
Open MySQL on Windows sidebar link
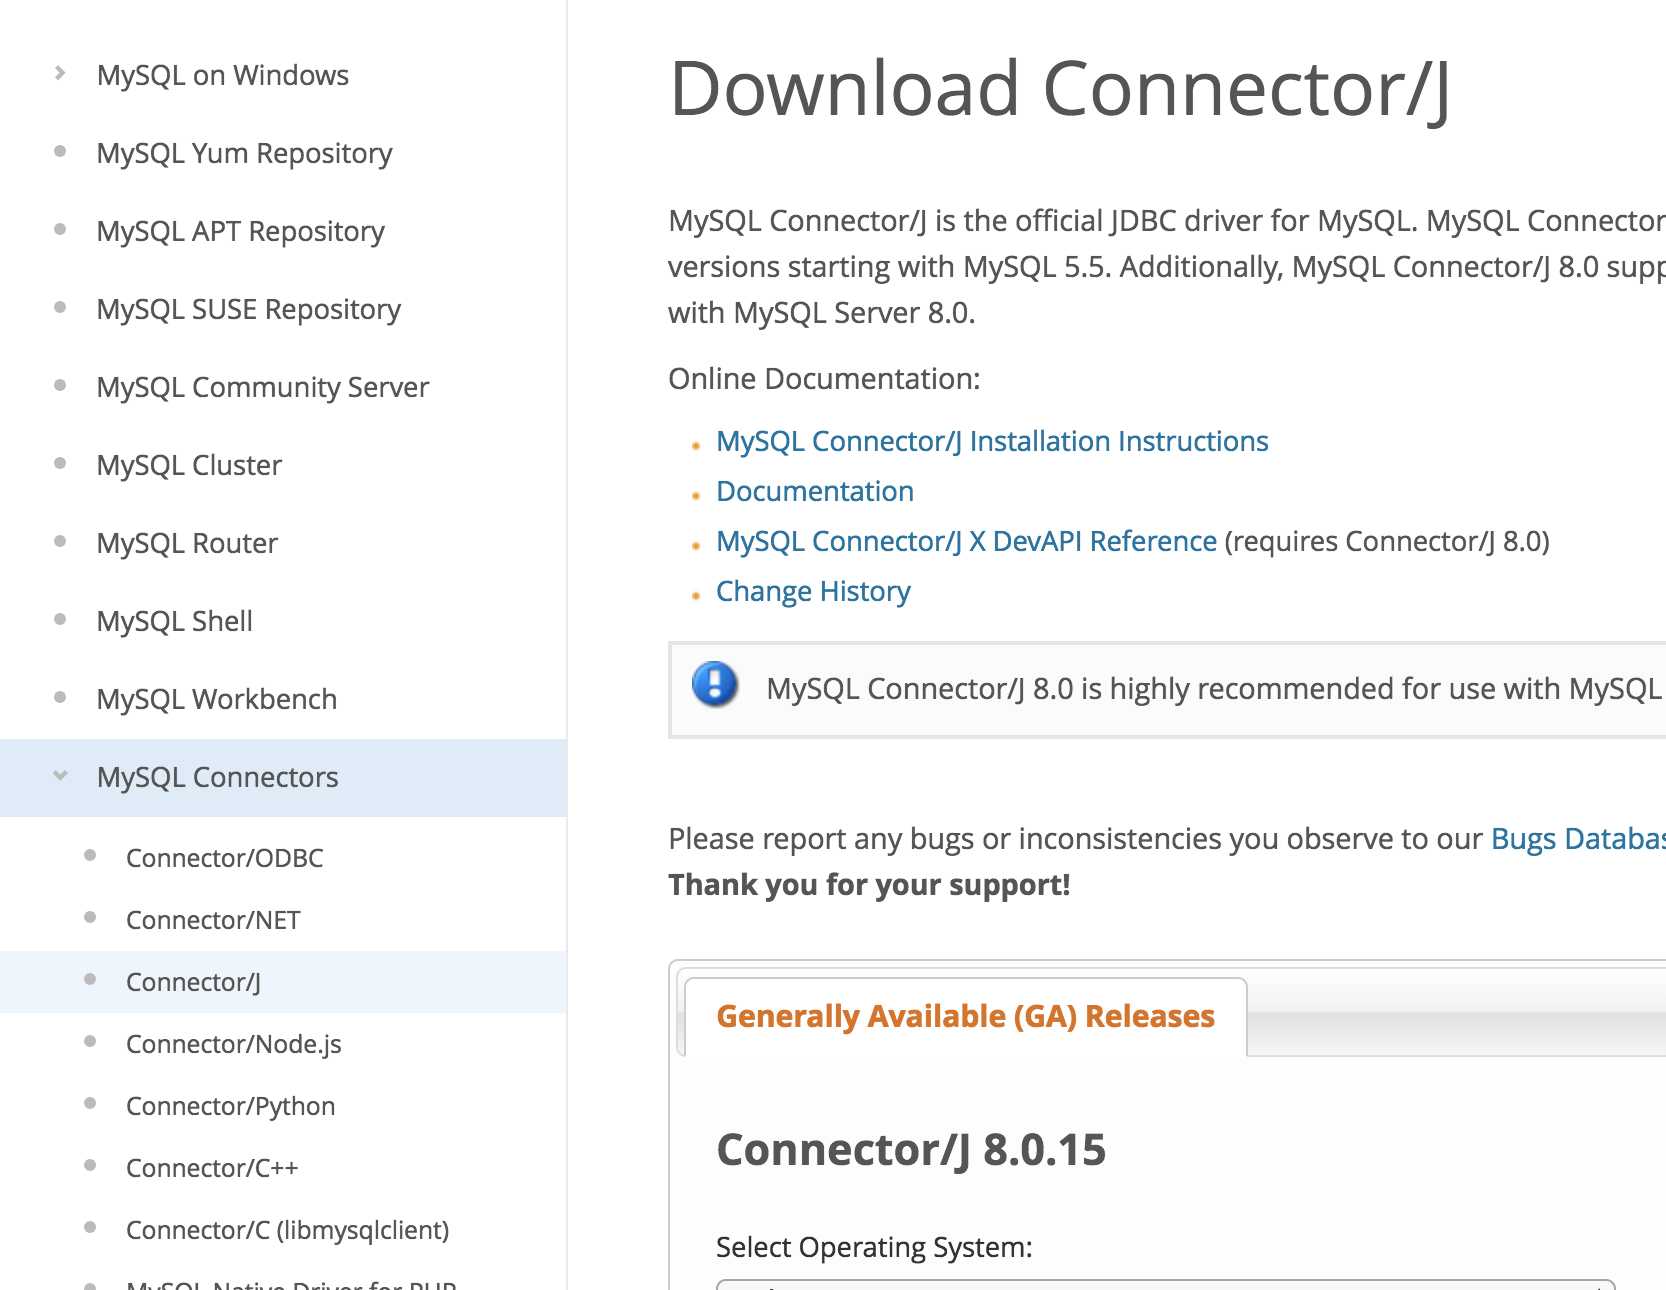point(222,75)
